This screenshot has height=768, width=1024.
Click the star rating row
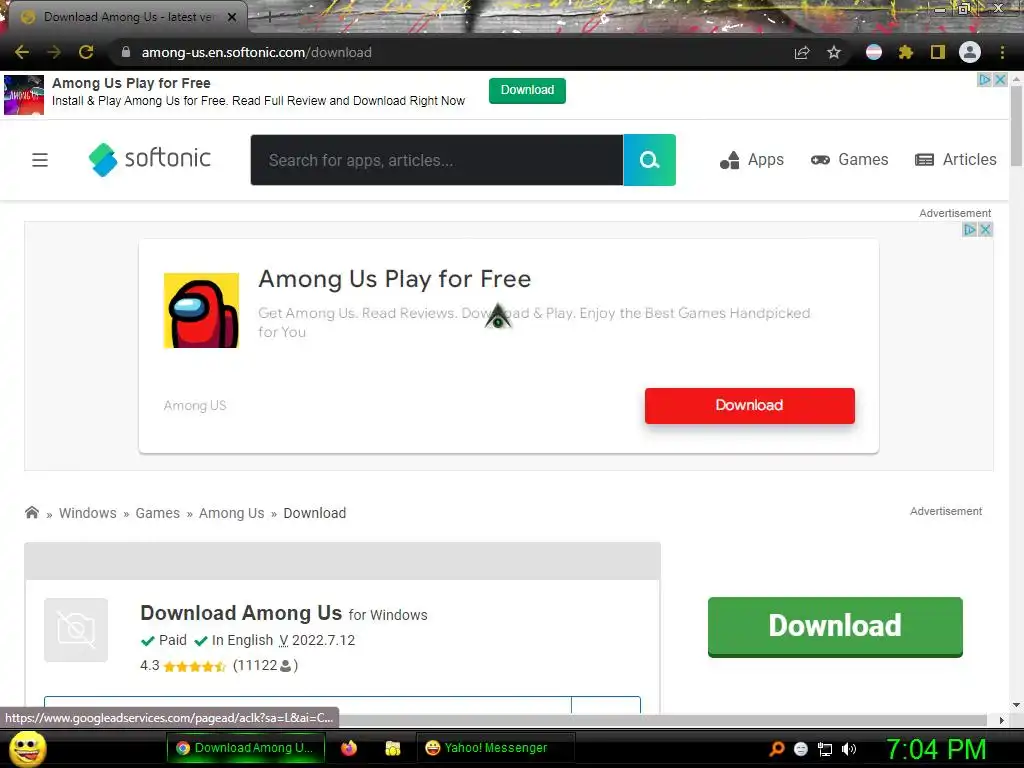tap(195, 666)
